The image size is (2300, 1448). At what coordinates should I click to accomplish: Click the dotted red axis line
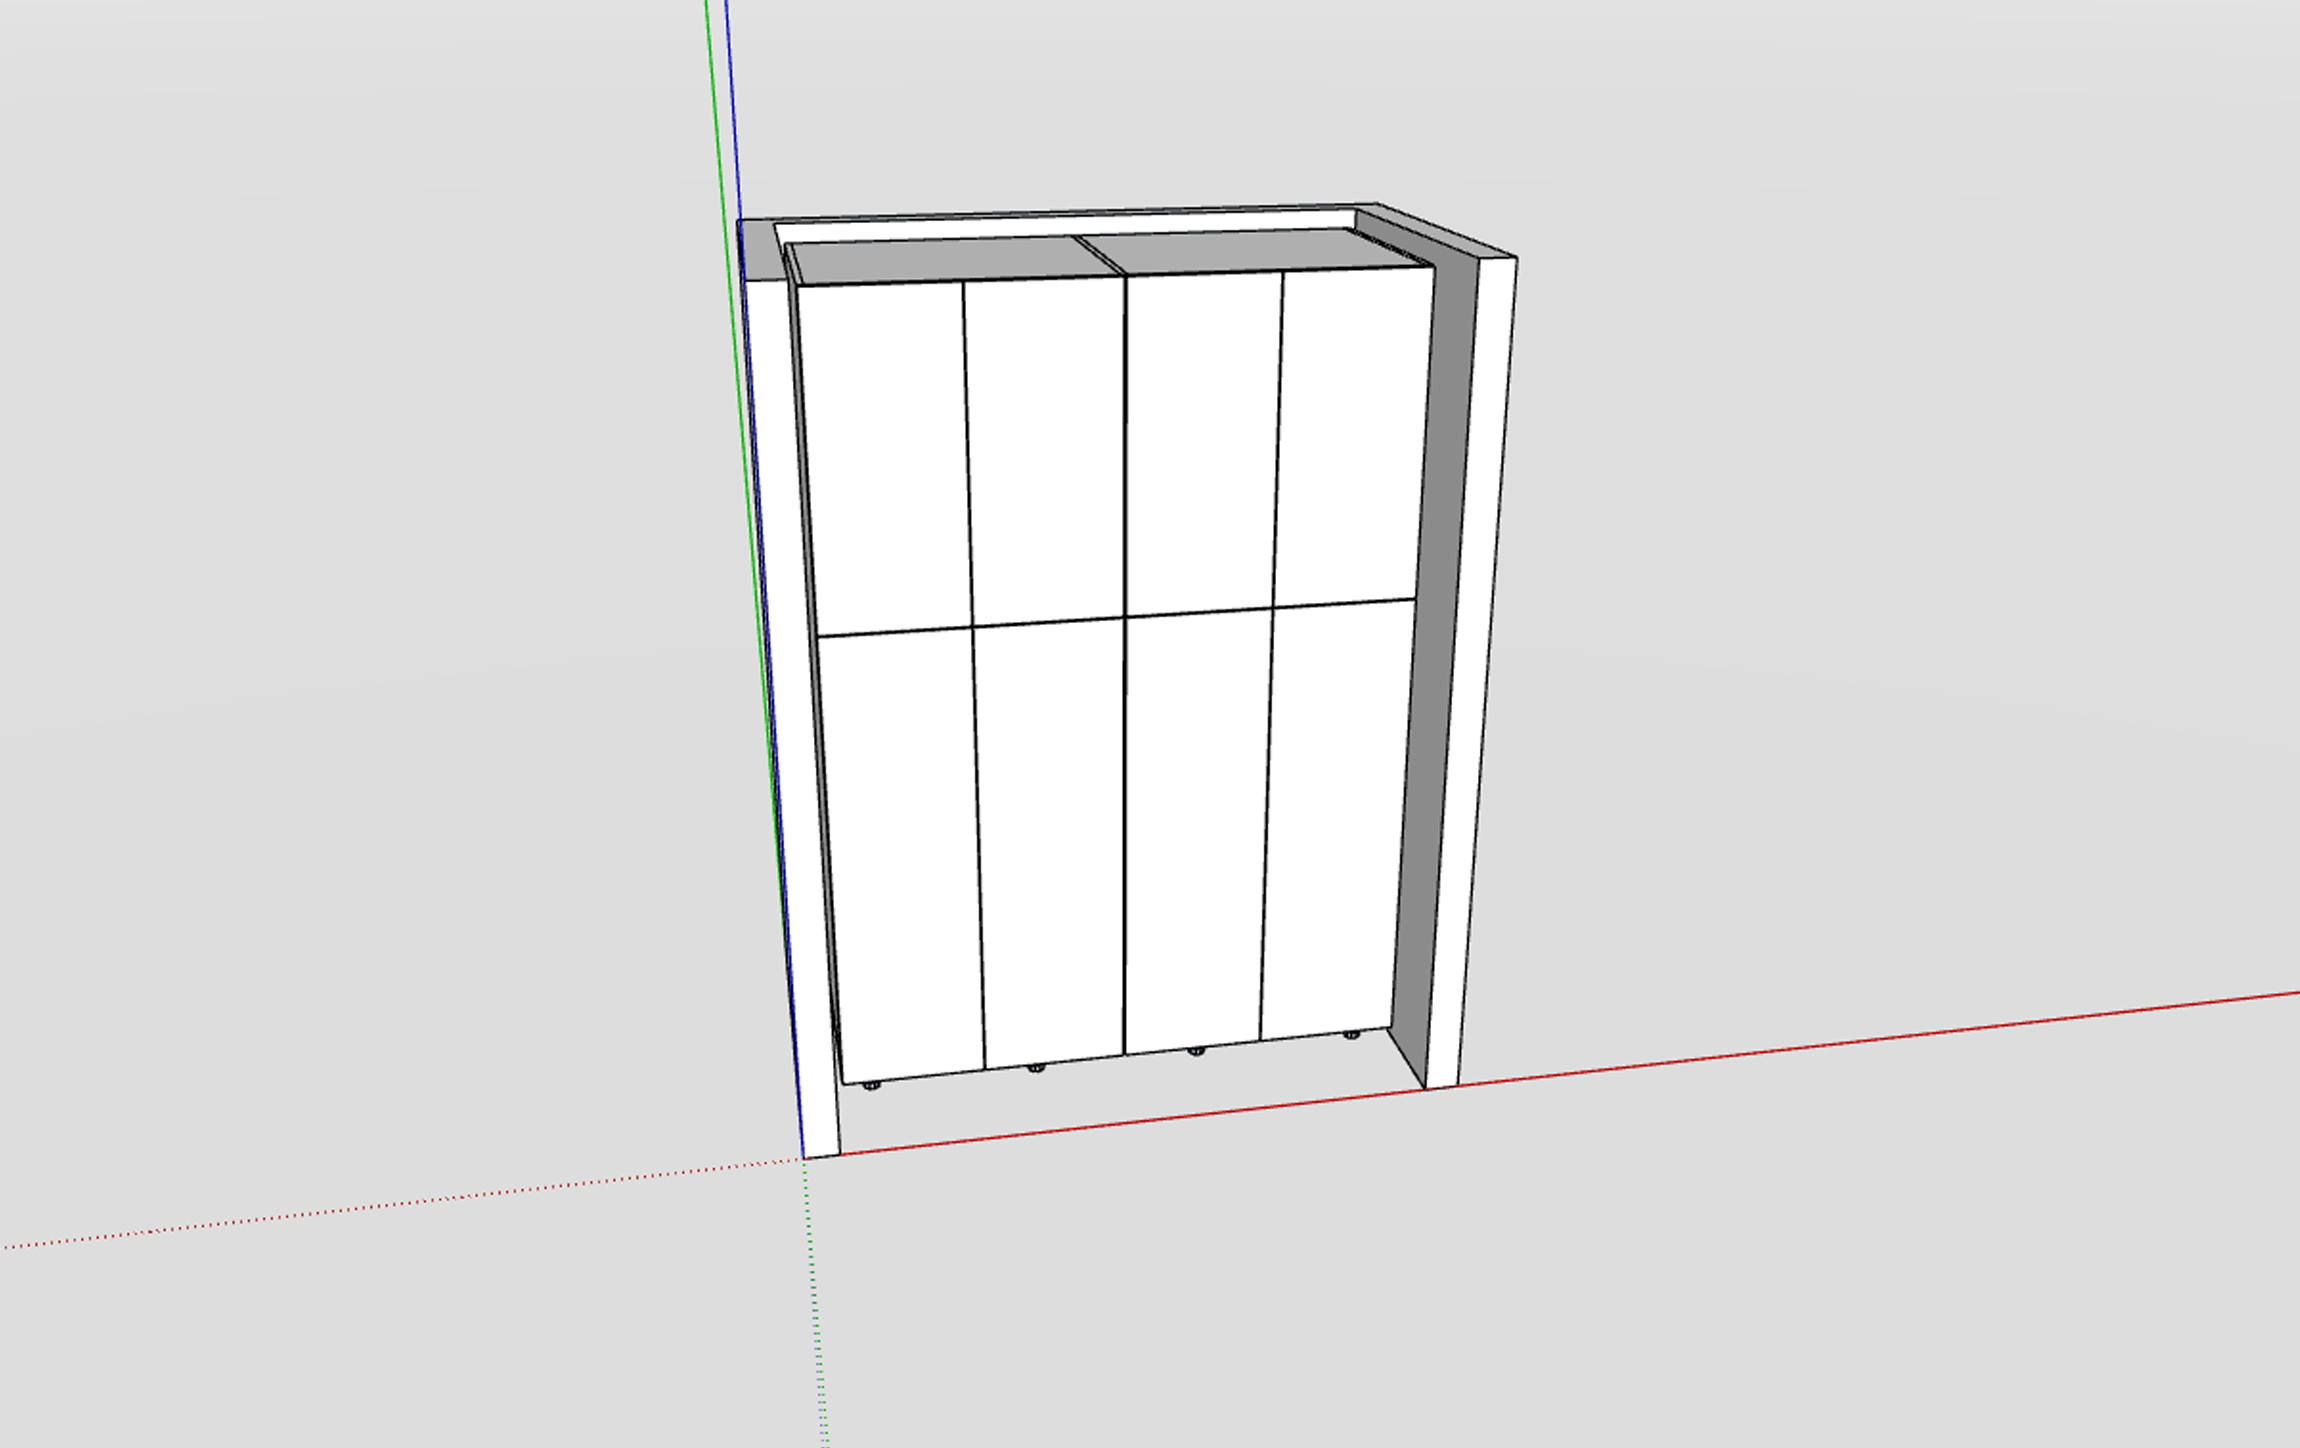coord(400,1203)
